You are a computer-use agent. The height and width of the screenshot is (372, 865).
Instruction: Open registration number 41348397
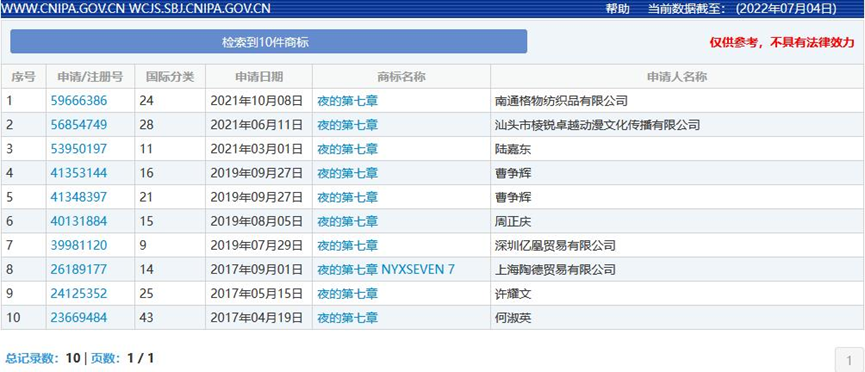click(79, 197)
